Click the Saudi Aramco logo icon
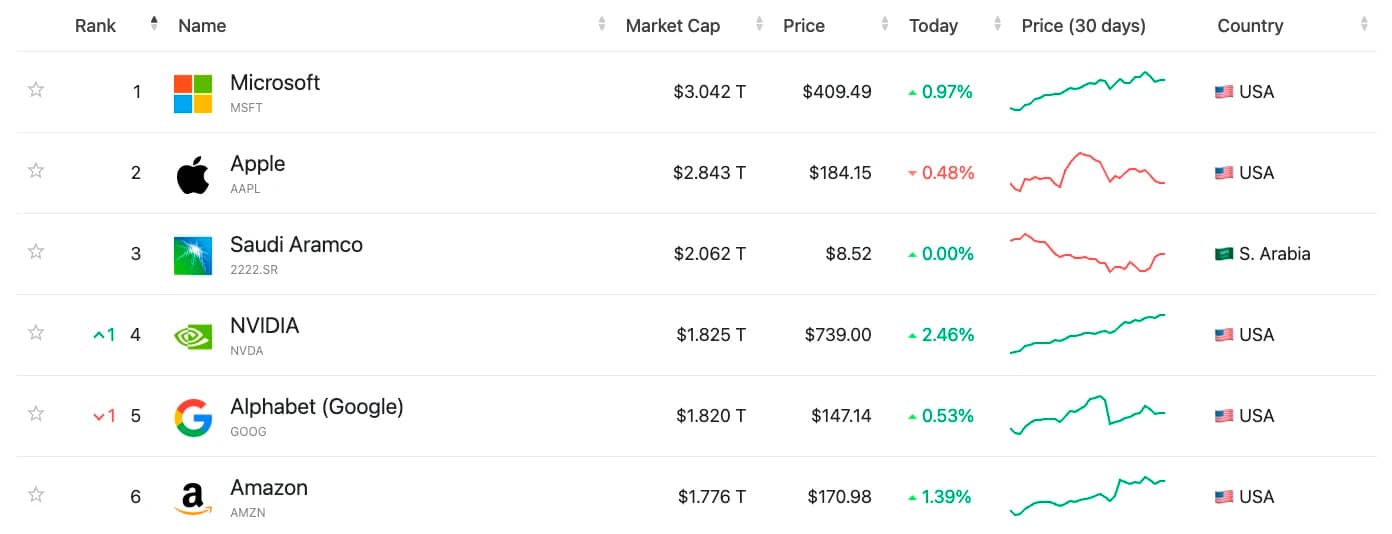The width and height of the screenshot is (1392, 534). (193, 255)
